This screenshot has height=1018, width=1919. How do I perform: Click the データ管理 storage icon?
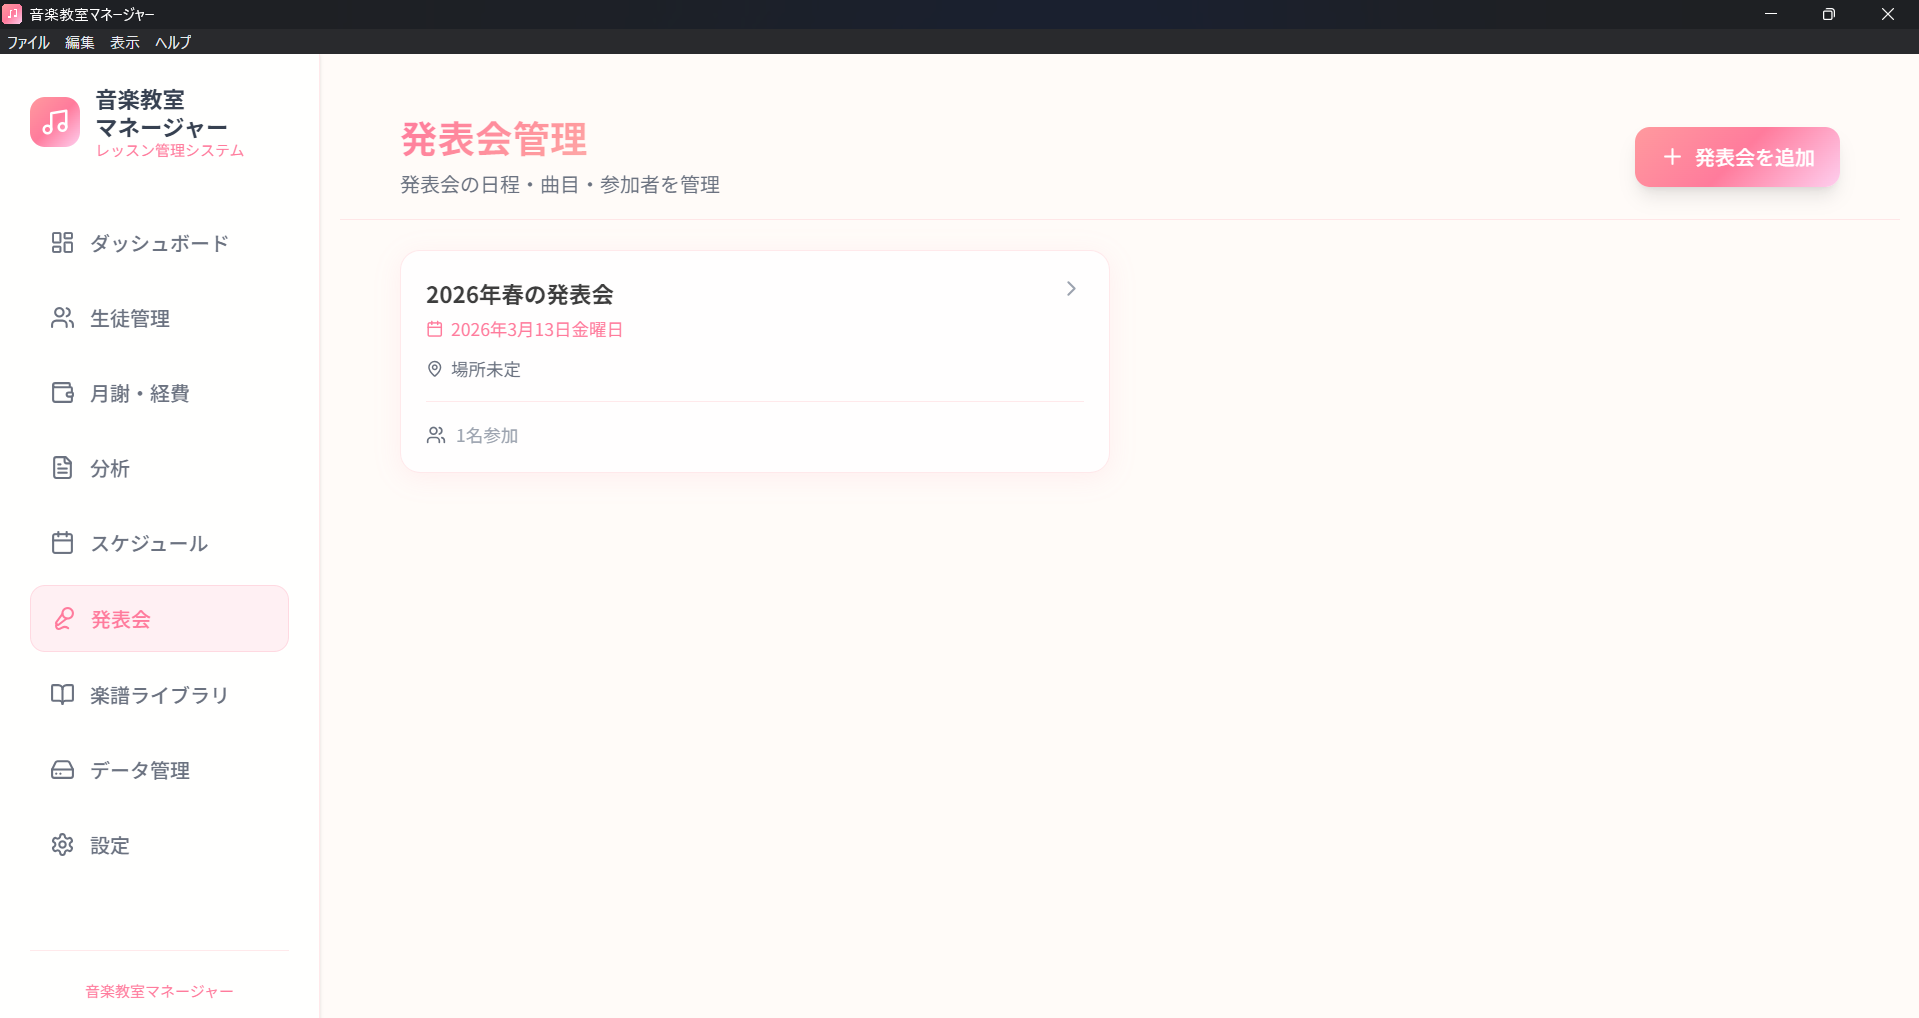61,769
